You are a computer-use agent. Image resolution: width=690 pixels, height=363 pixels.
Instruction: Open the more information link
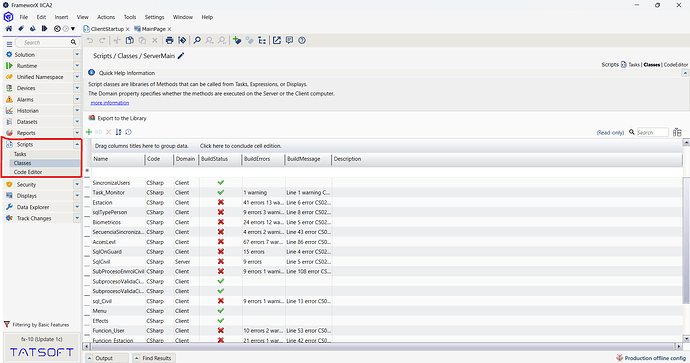tap(110, 103)
